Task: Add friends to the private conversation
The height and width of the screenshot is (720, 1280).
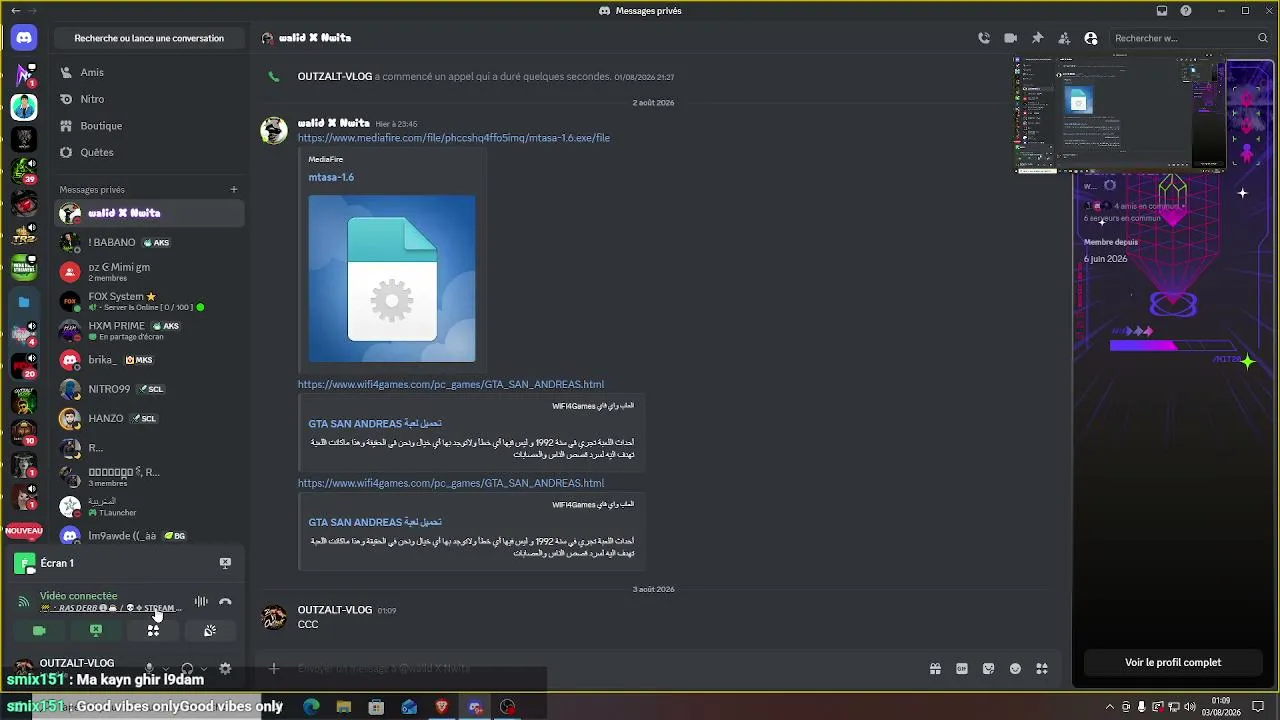Action: (1064, 38)
